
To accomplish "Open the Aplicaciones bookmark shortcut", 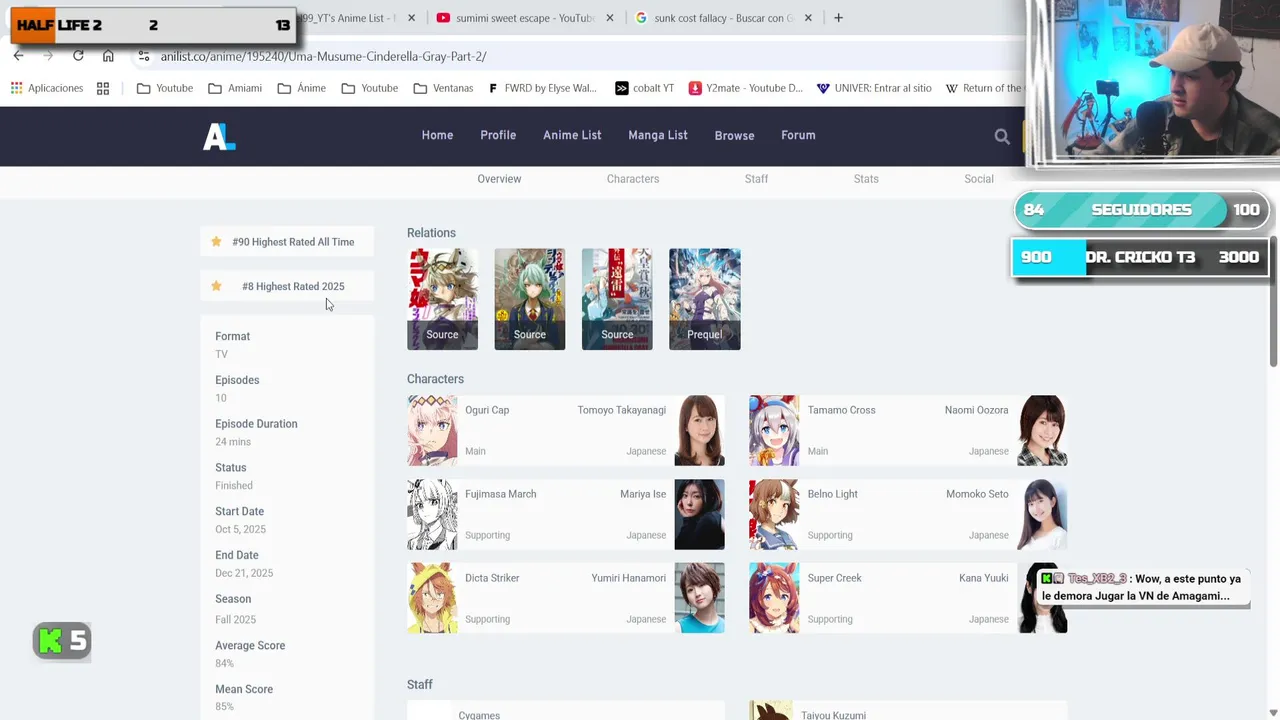I will click(x=47, y=88).
